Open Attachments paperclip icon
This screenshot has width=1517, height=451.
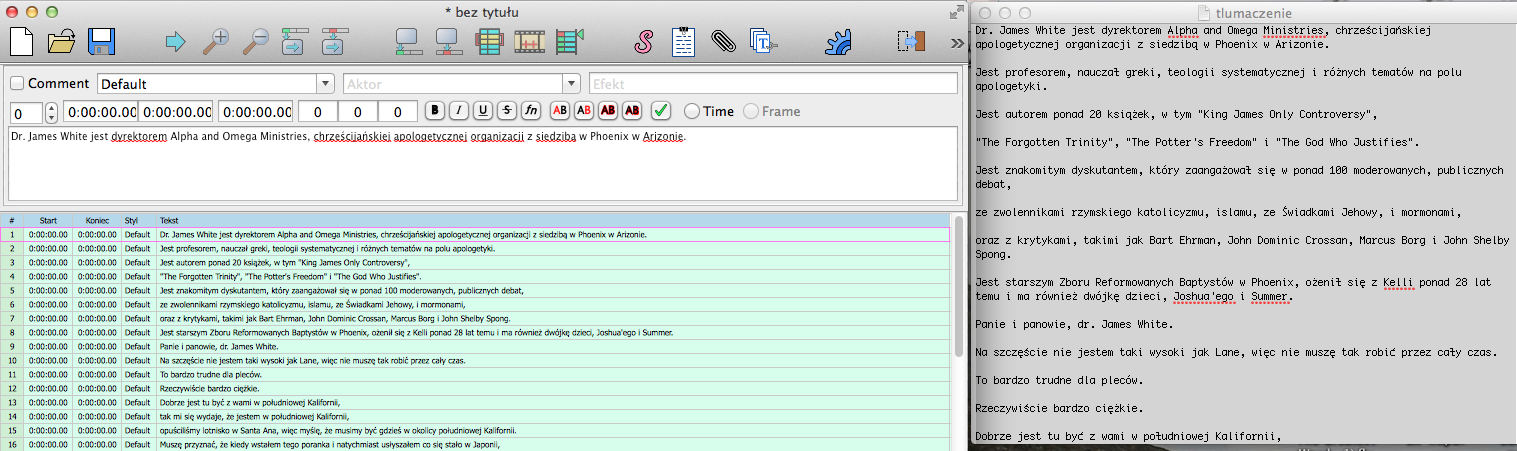pyautogui.click(x=722, y=42)
